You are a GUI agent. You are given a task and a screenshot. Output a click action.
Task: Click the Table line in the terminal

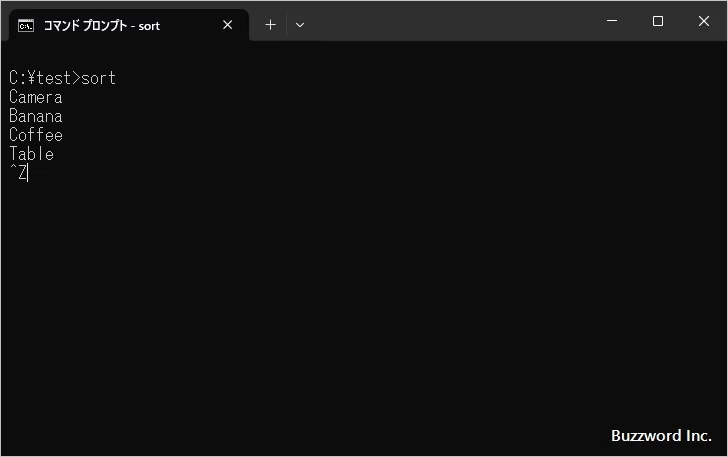31,154
